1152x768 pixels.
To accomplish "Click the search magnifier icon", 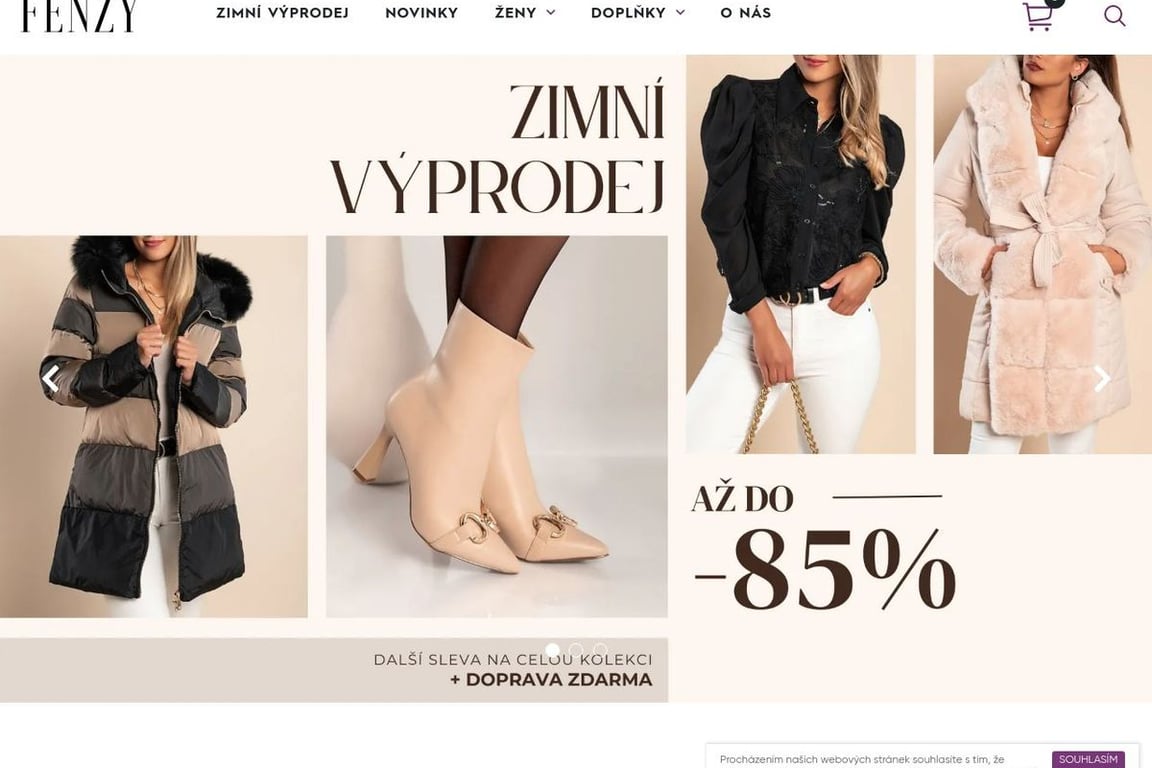I will [x=1115, y=15].
